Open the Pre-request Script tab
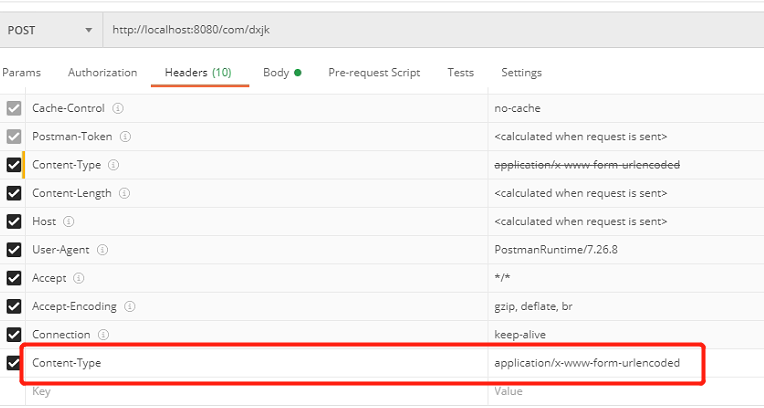Screen dimensions: 764x408 pyautogui.click(x=374, y=73)
